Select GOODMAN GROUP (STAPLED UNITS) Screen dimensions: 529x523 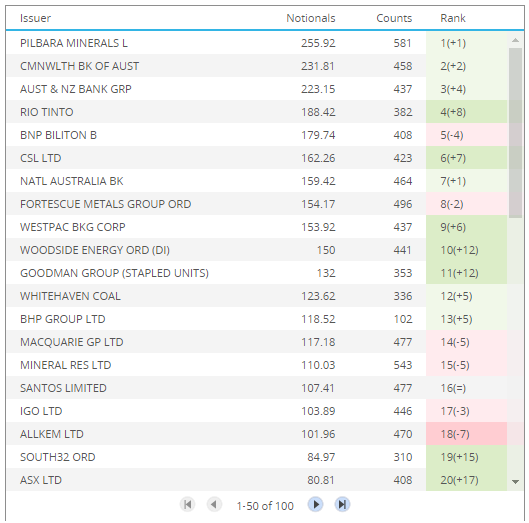(114, 273)
